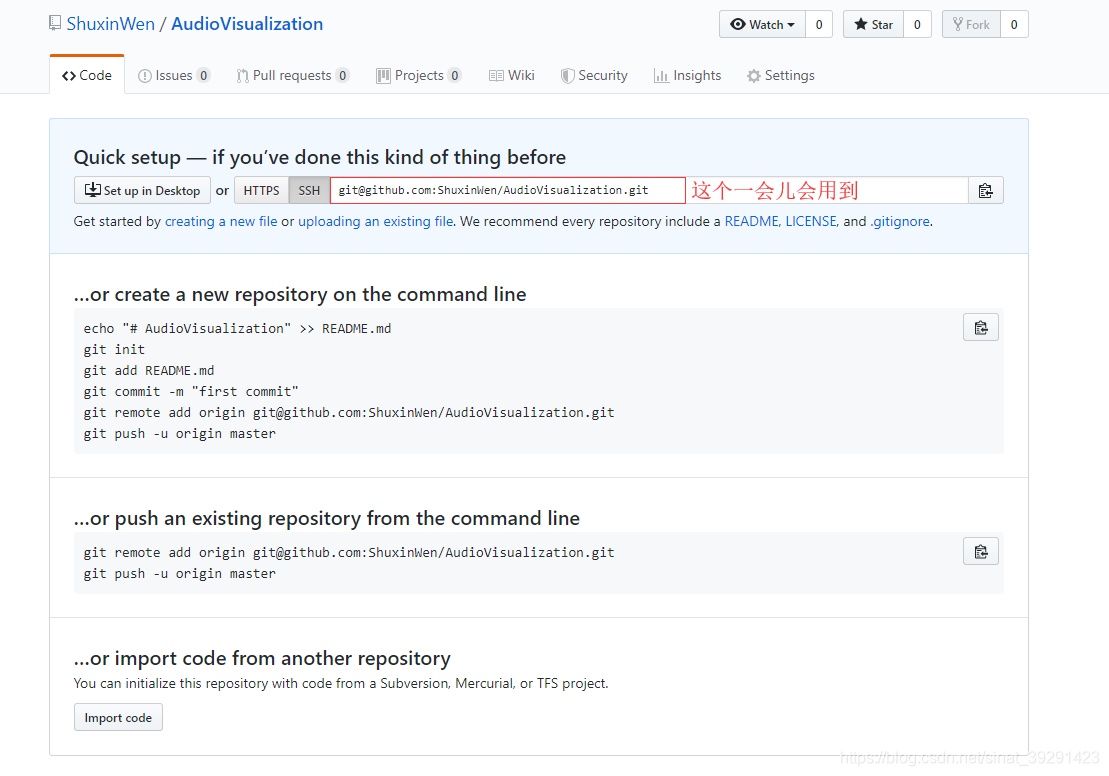Open the ShuxinWen user profile link
Viewport: 1109px width, 776px height.
110,24
